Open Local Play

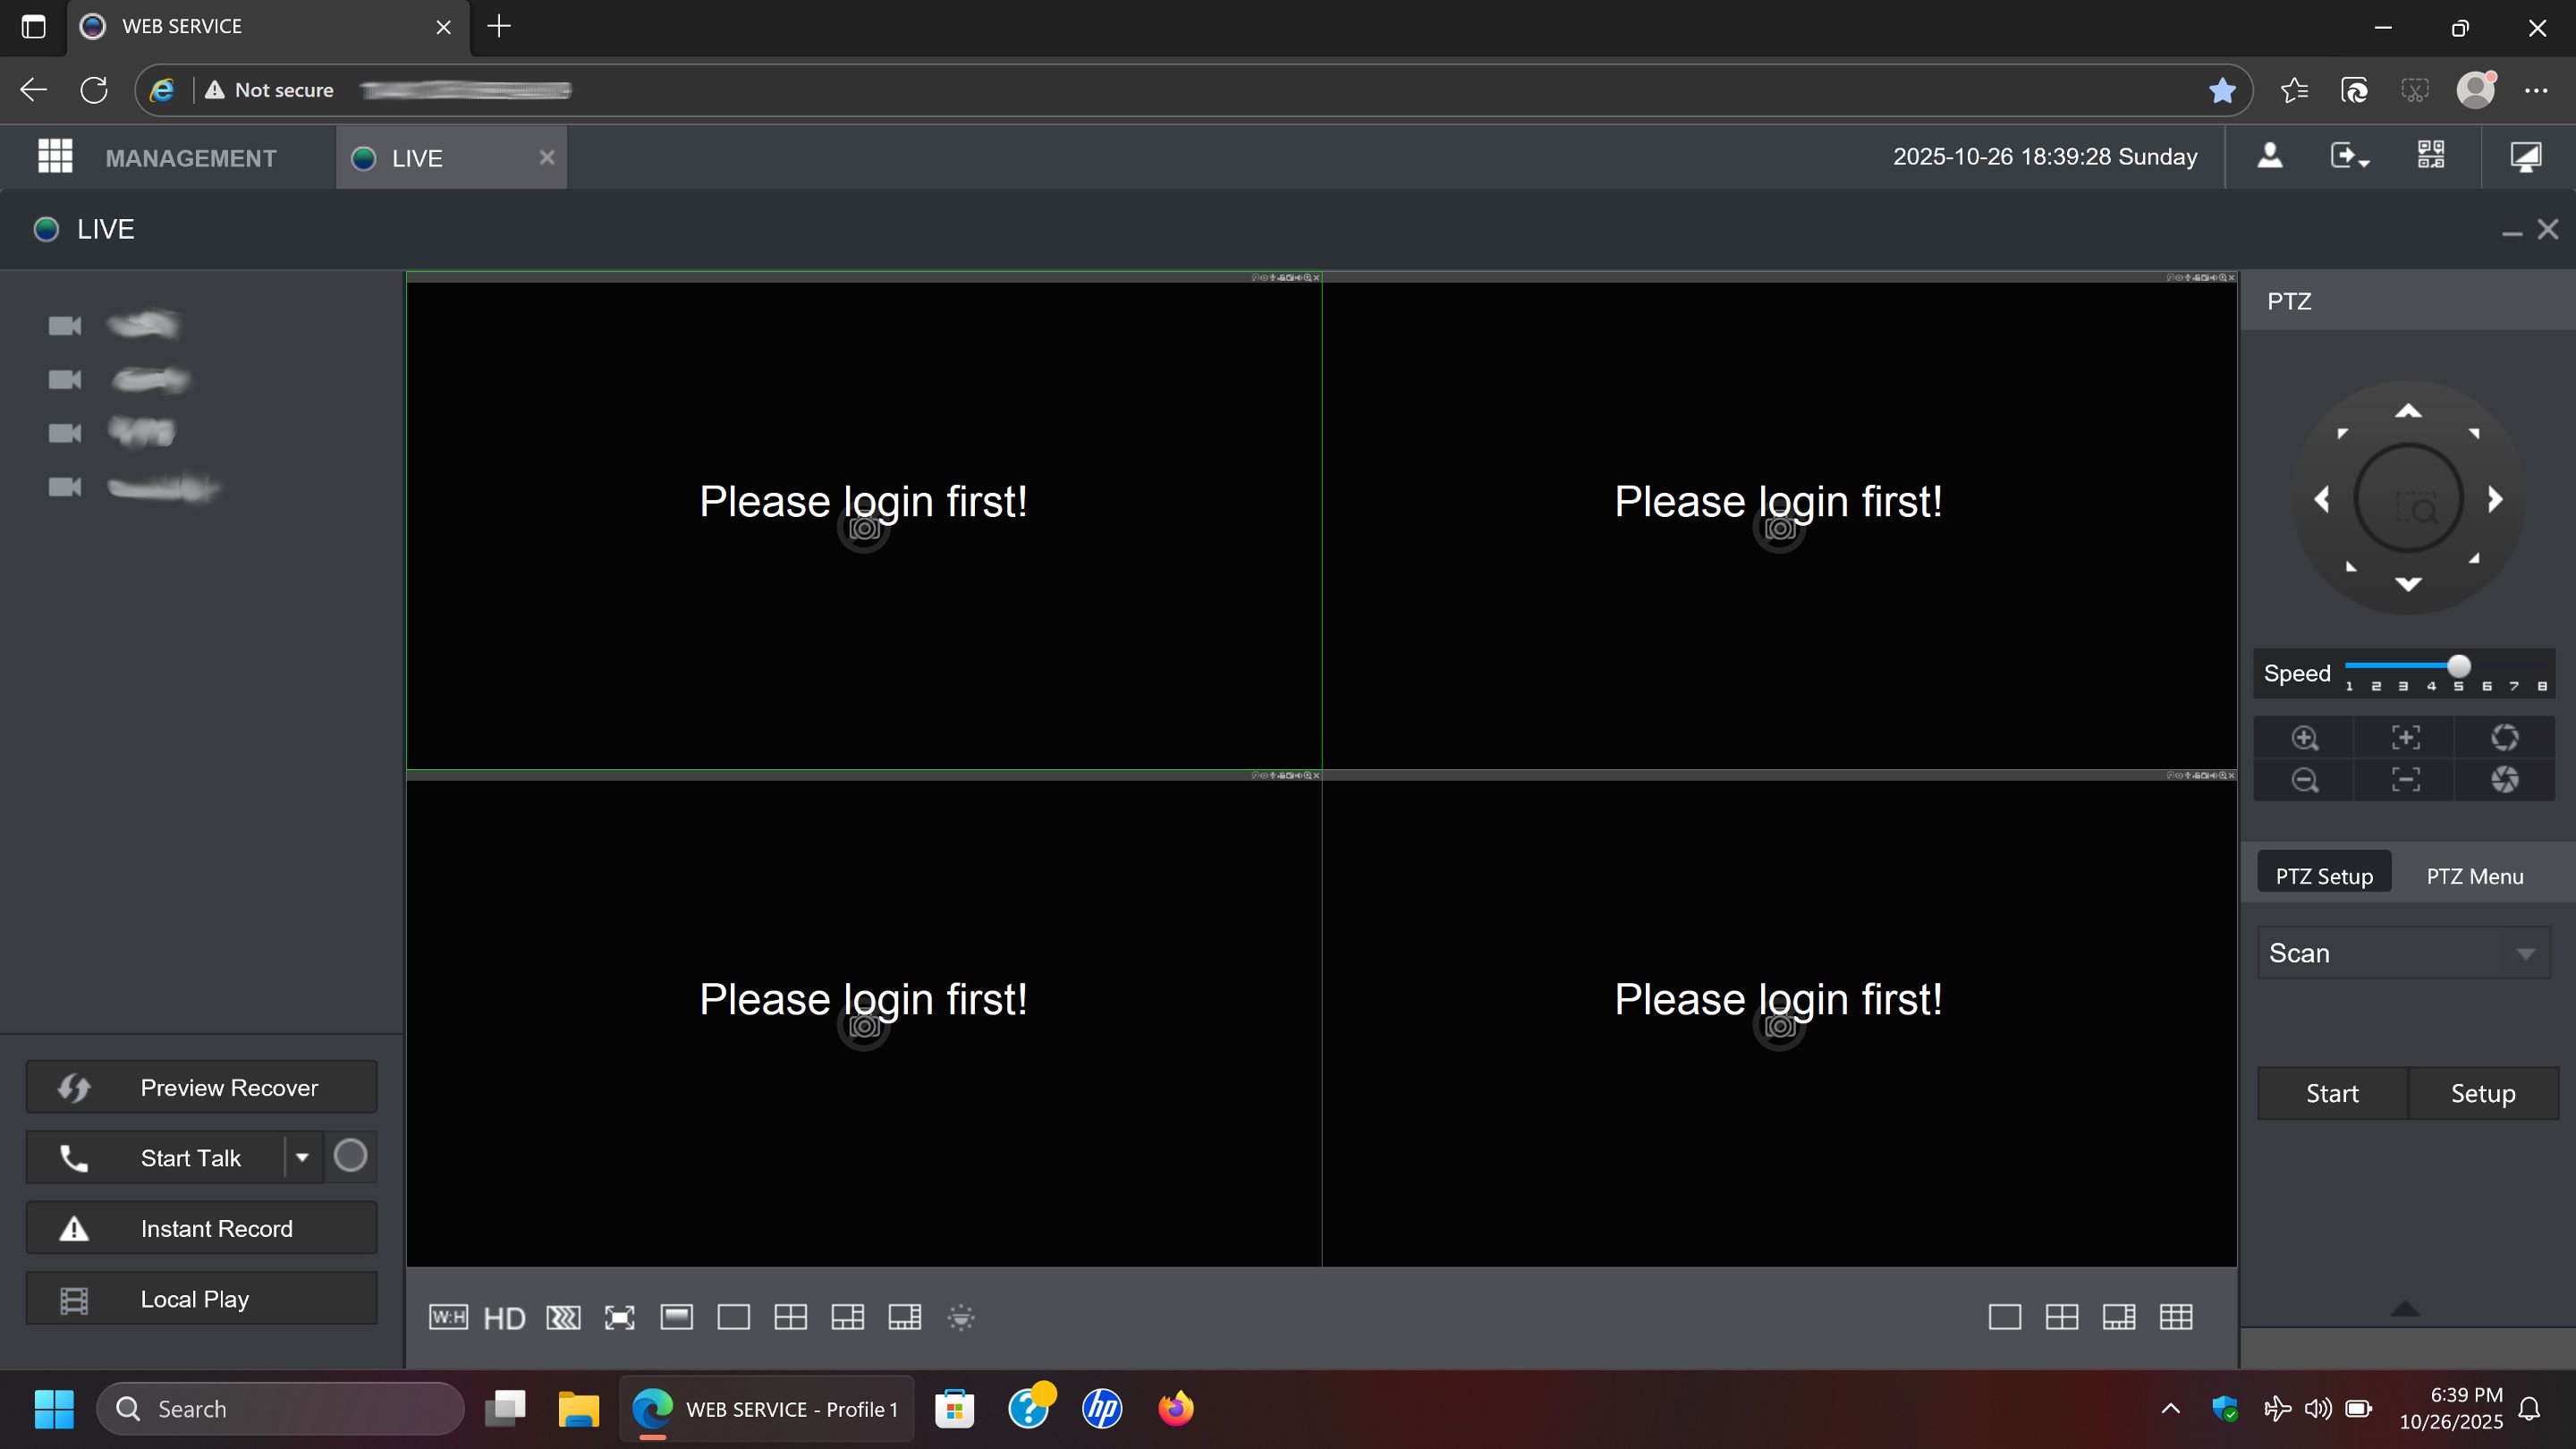coord(201,1299)
